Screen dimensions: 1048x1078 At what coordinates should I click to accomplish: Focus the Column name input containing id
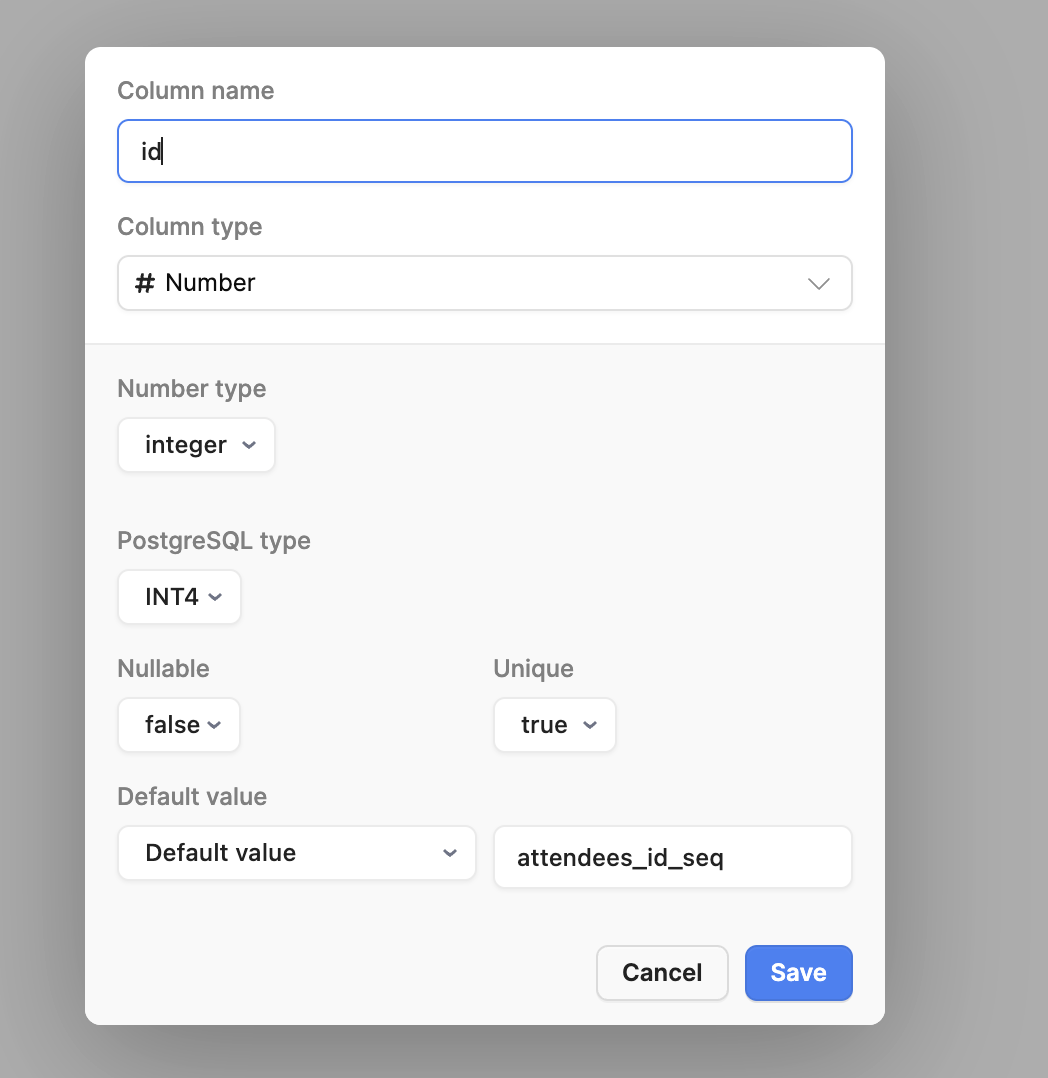[x=485, y=151]
